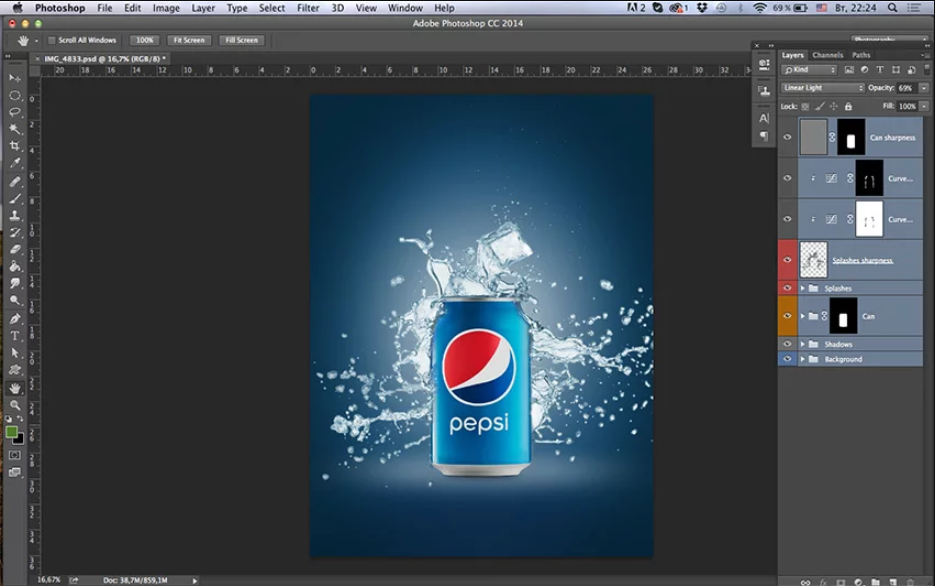Toggle lock all for layer
Viewport: 935px width, 586px height.
848,107
